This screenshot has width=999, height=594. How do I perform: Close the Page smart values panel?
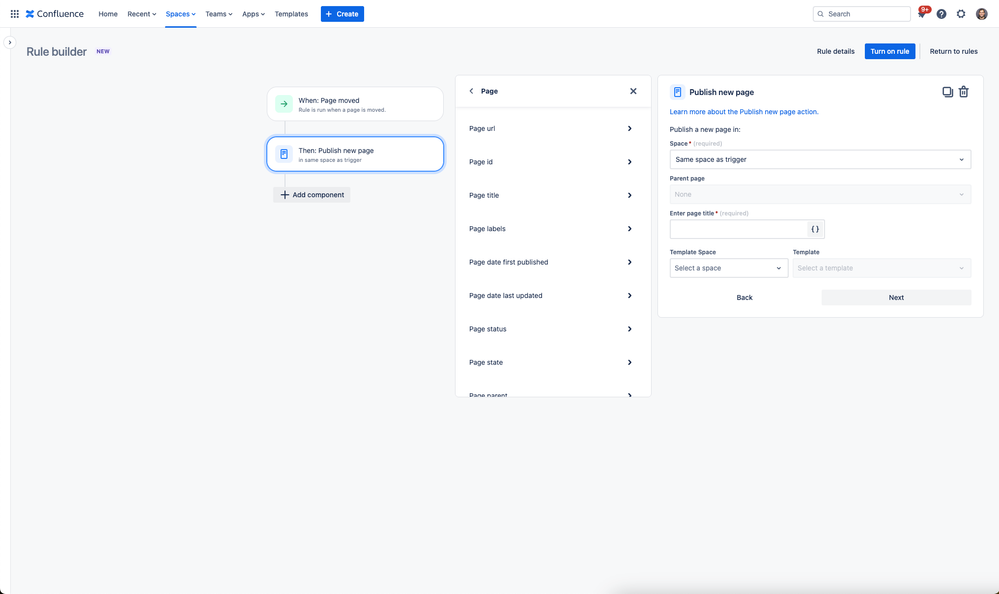pyautogui.click(x=633, y=91)
